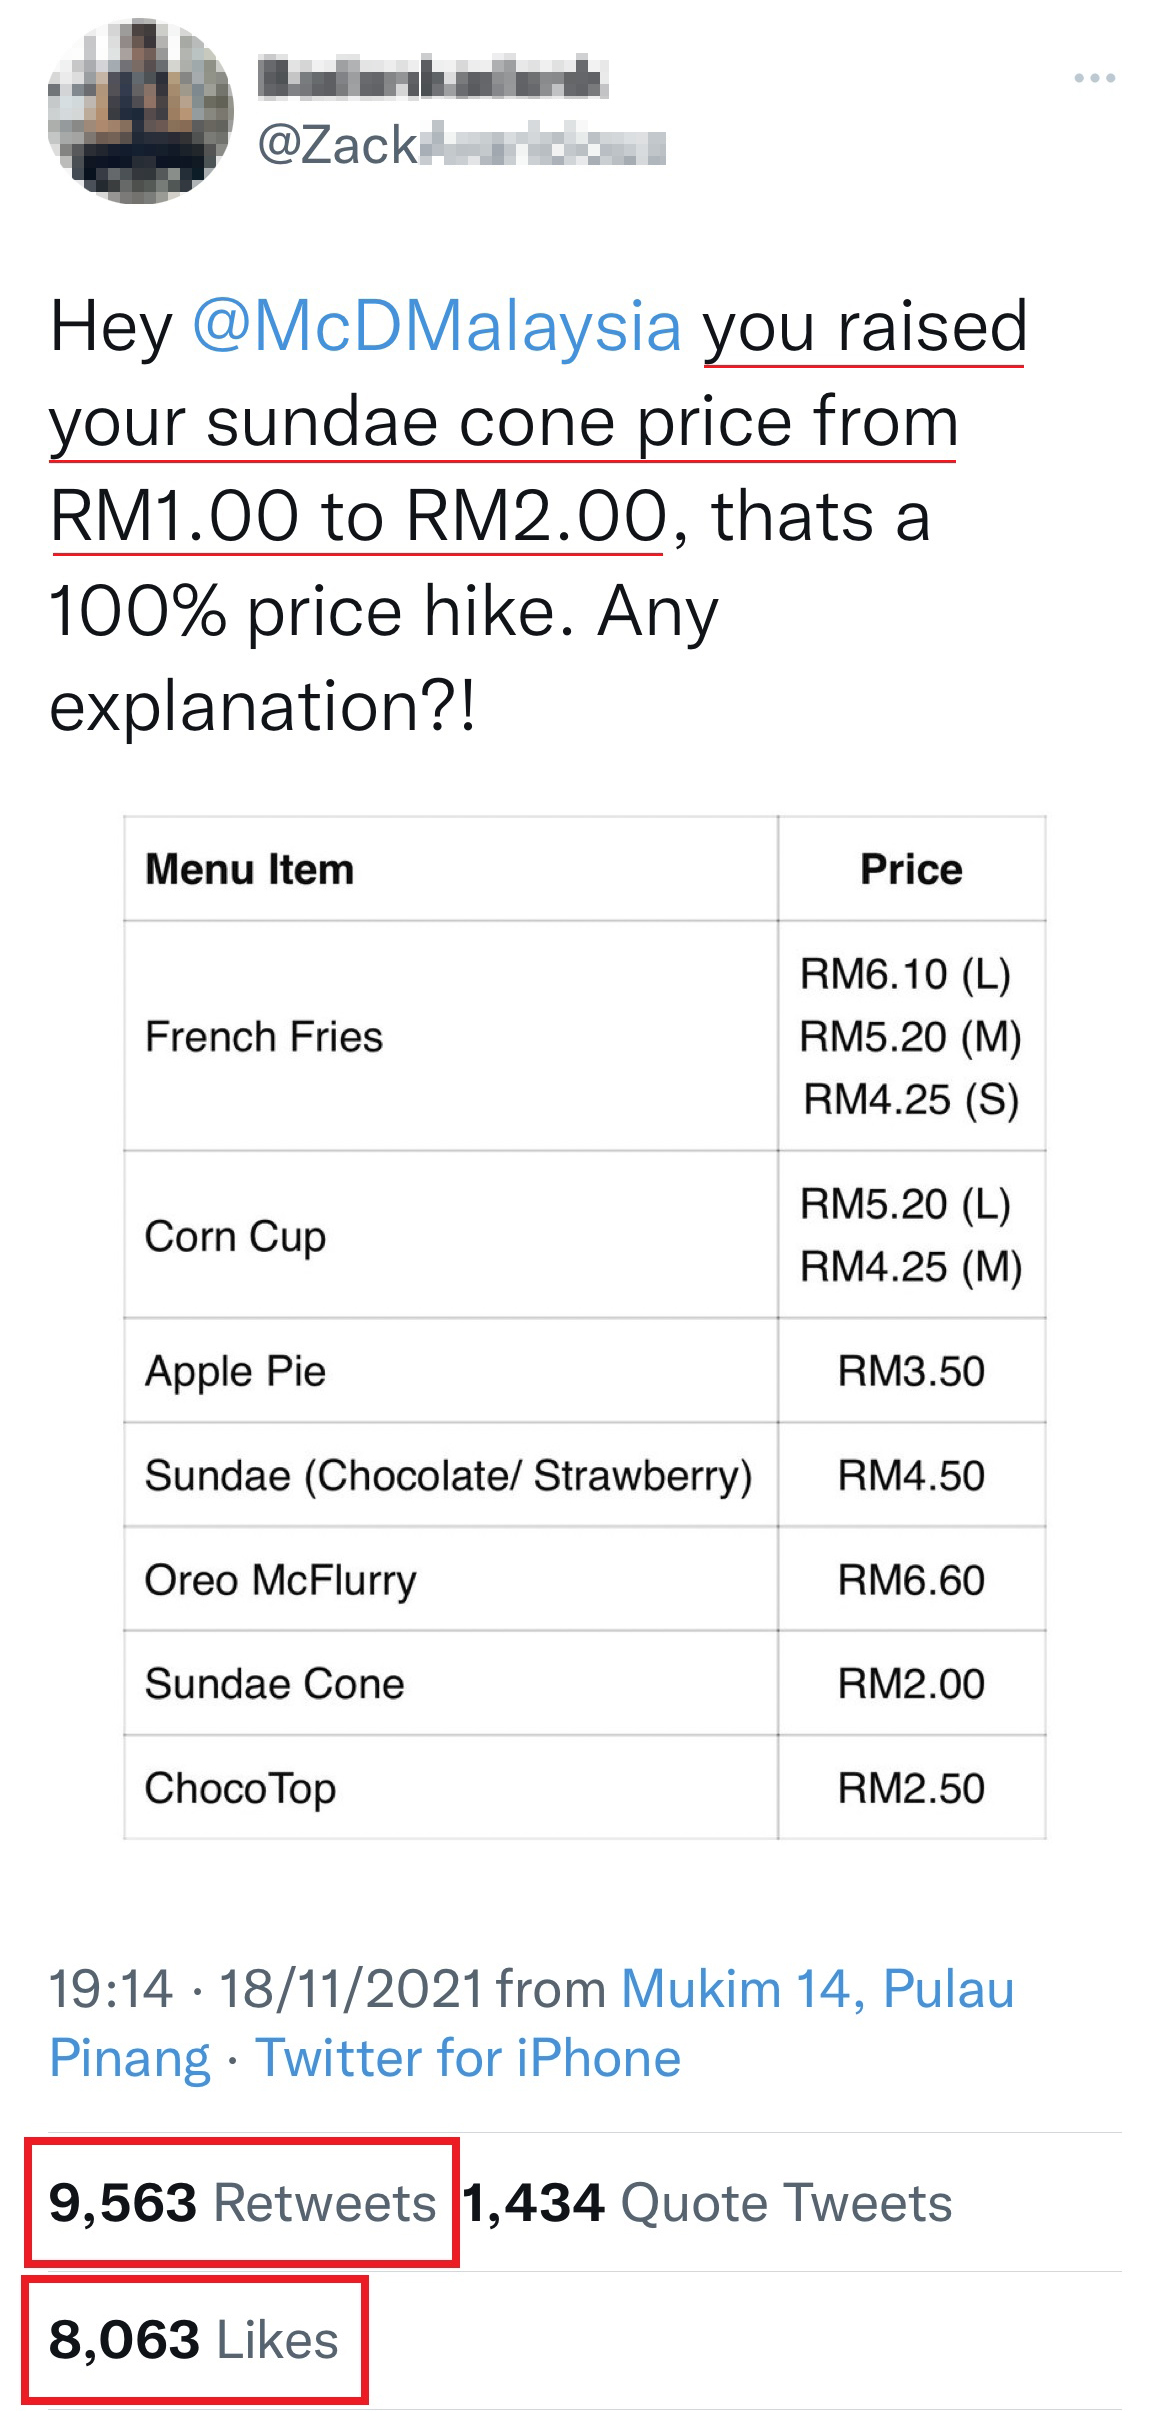Click the French Fries menu item cell

coord(264,1037)
